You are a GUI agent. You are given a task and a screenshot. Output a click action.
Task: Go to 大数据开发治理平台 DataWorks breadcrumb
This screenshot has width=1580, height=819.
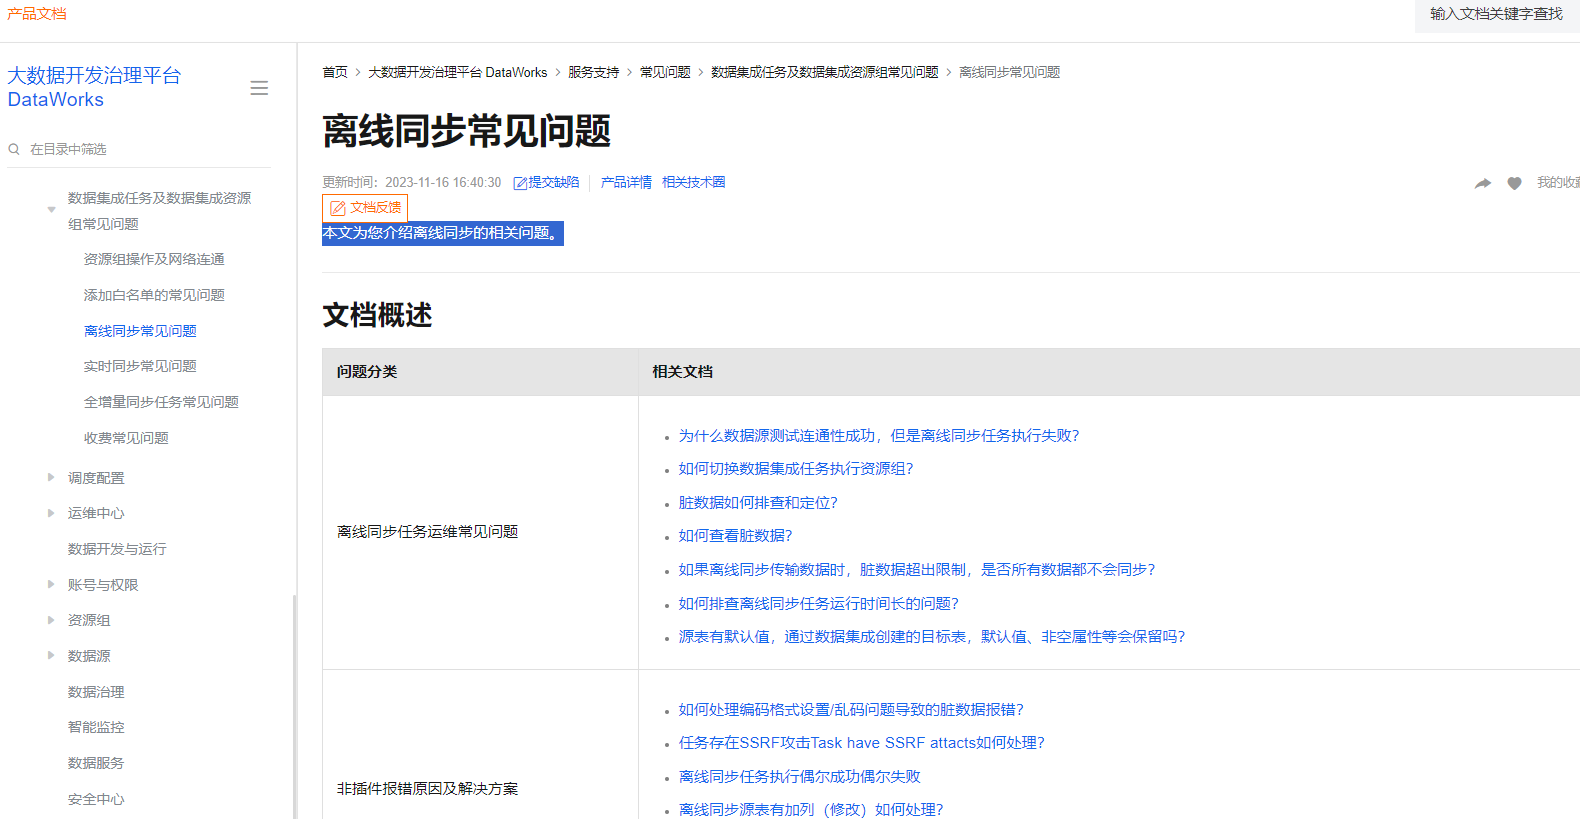pos(458,72)
